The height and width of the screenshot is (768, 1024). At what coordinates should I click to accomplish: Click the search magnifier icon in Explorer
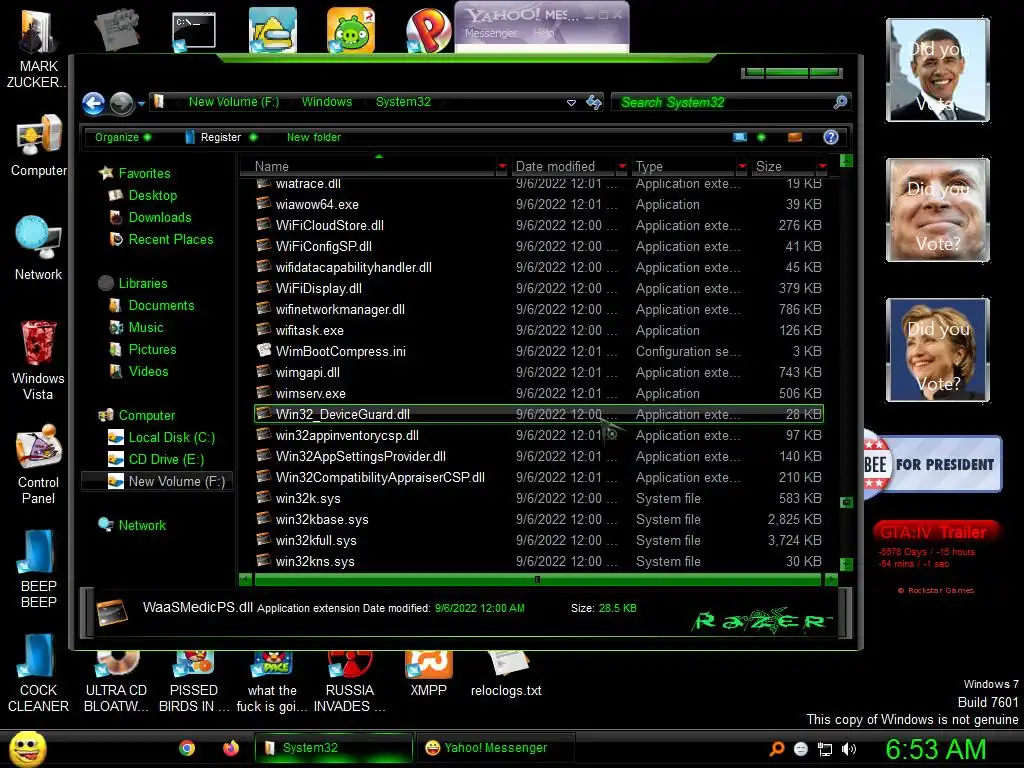pyautogui.click(x=840, y=102)
